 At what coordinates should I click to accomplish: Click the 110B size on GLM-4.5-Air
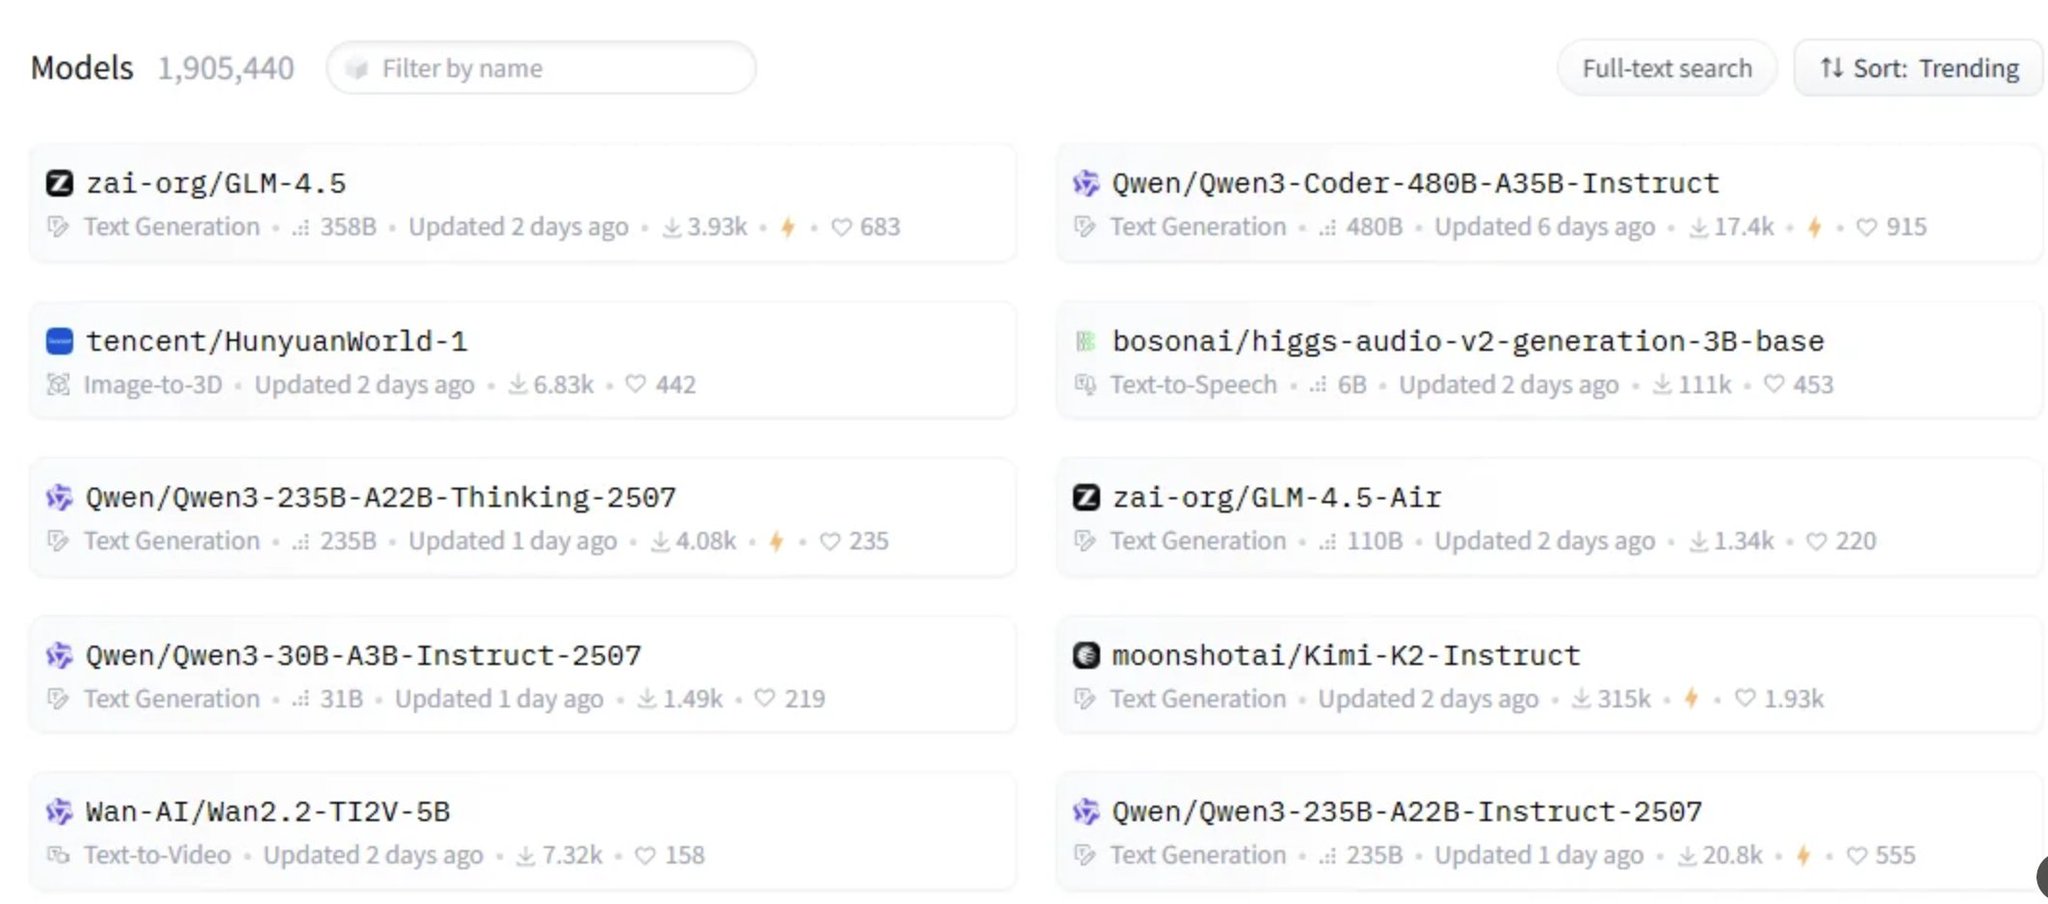pos(1375,541)
